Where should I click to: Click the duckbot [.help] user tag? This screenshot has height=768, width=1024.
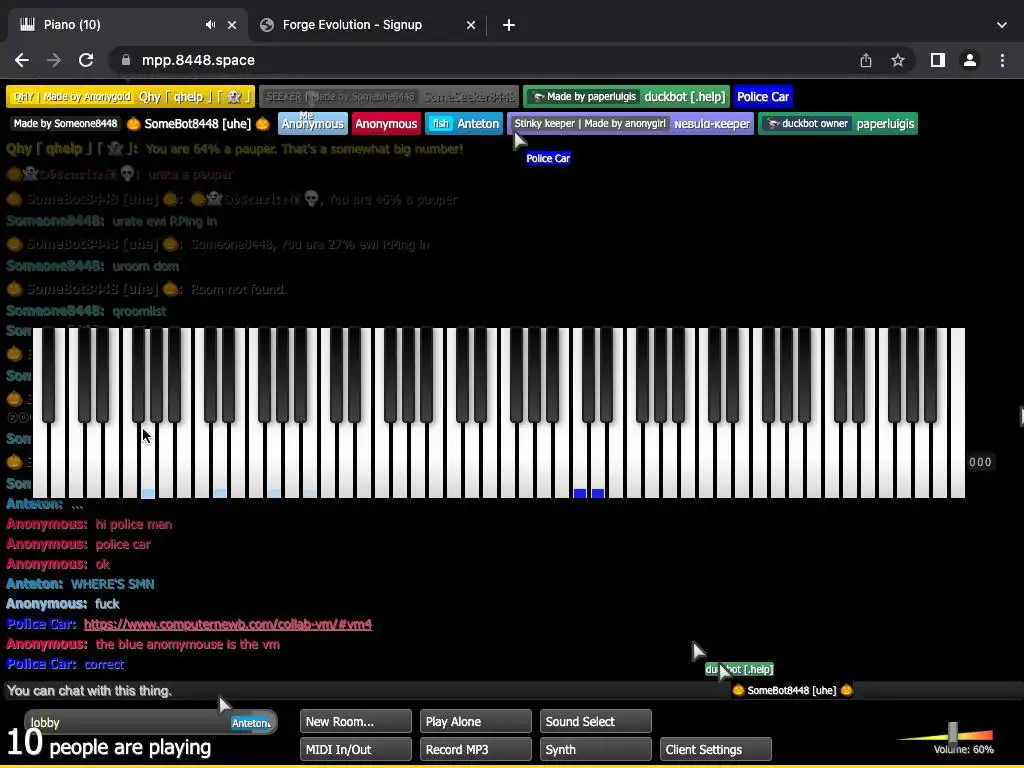(626, 97)
